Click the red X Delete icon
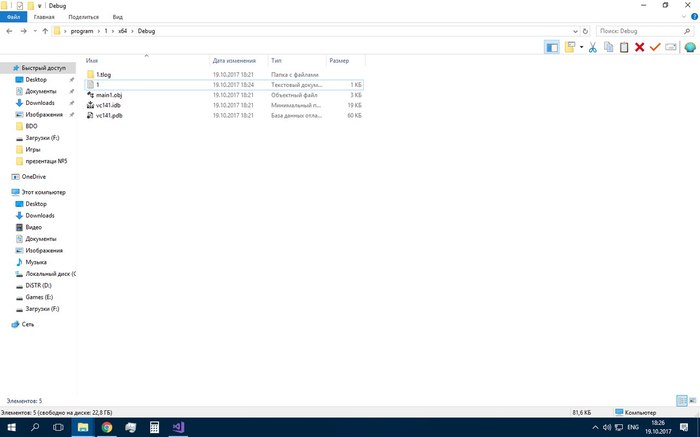 [639, 47]
